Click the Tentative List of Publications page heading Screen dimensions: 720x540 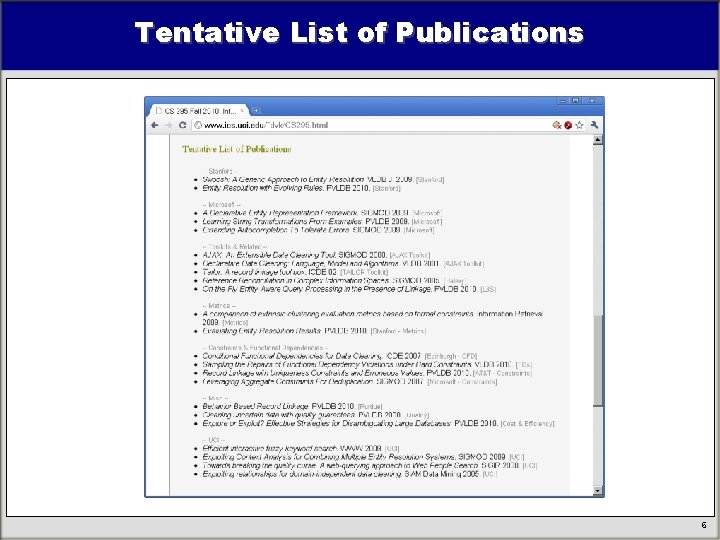click(x=236, y=149)
